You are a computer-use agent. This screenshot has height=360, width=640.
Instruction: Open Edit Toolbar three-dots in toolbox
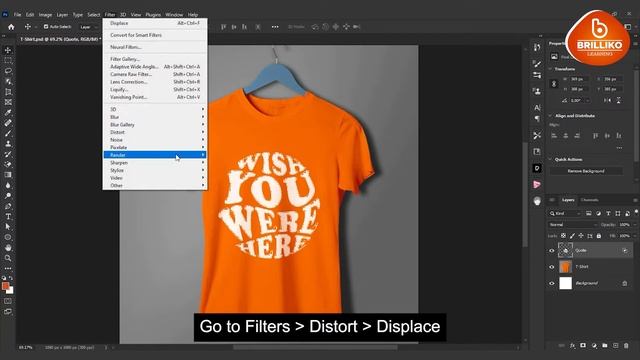pyautogui.click(x=8, y=269)
